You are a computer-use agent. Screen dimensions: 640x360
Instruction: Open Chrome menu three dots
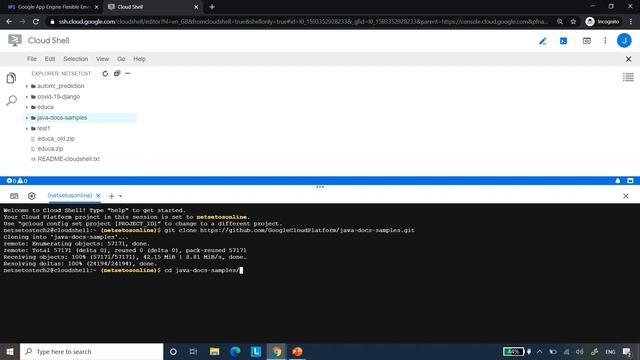[x=631, y=22]
